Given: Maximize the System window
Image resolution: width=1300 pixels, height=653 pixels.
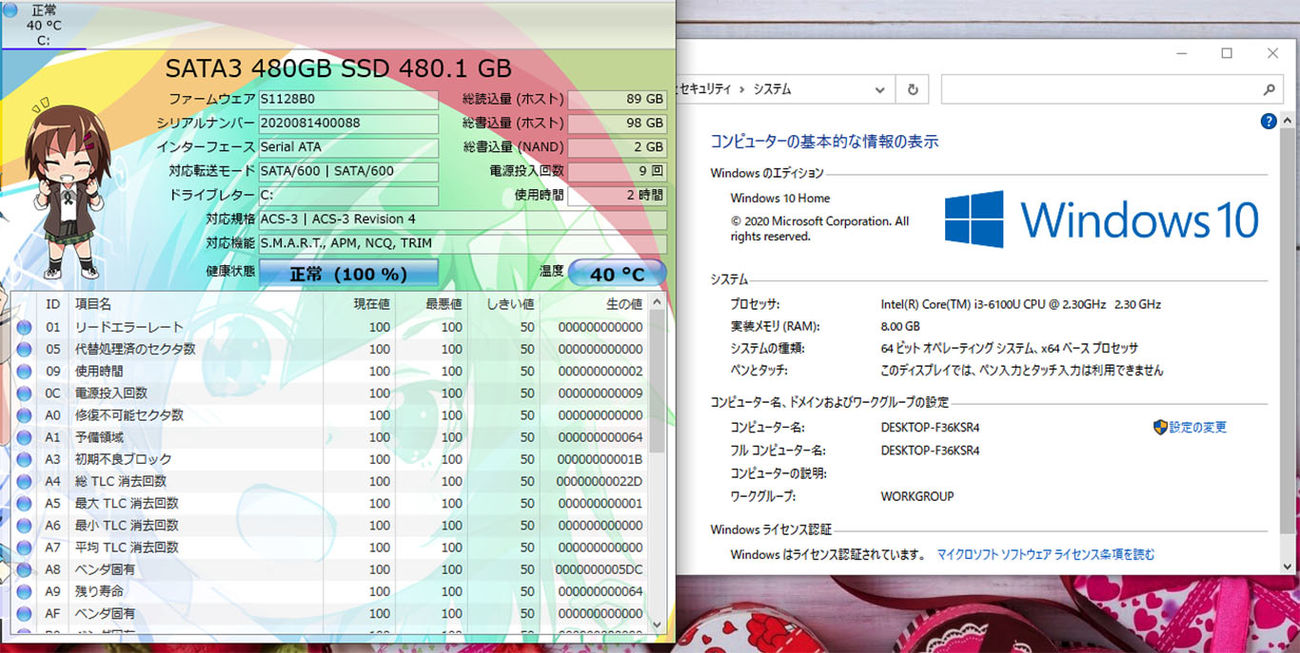Looking at the screenshot, I should 1227,54.
